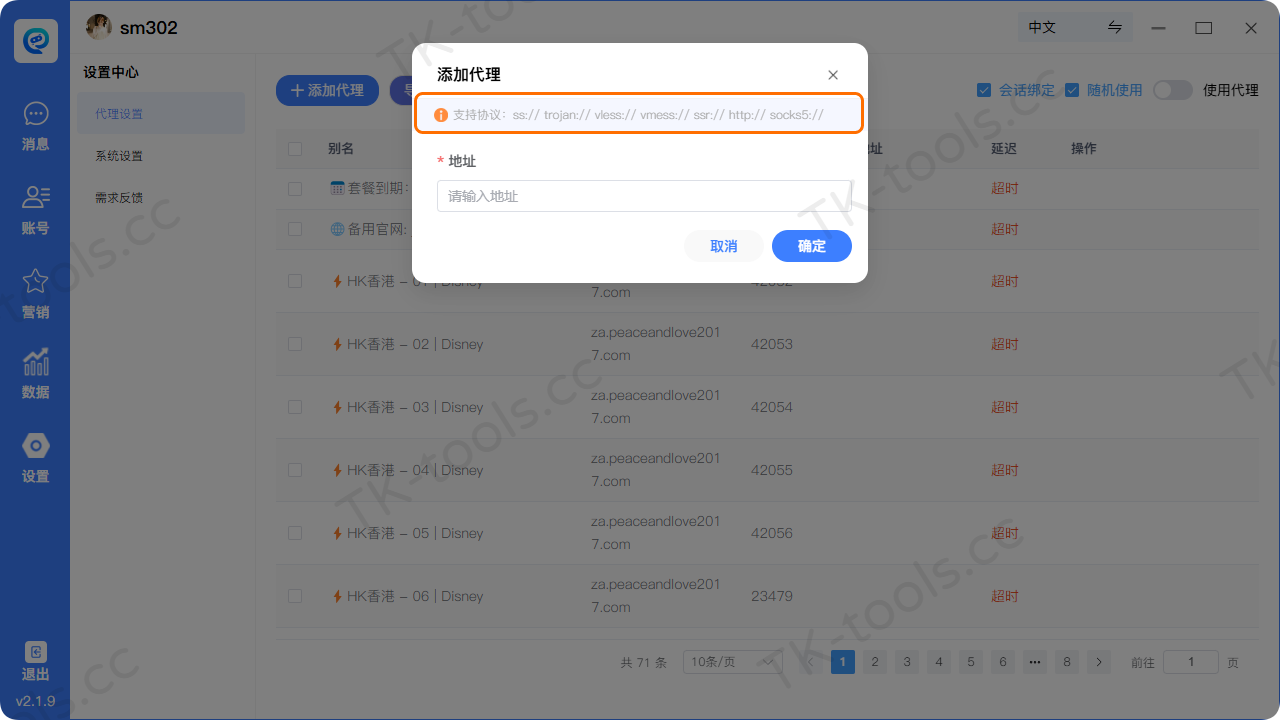Image resolution: width=1280 pixels, height=720 pixels.
Task: Open the 10条/页 page size dropdown
Action: [x=733, y=662]
